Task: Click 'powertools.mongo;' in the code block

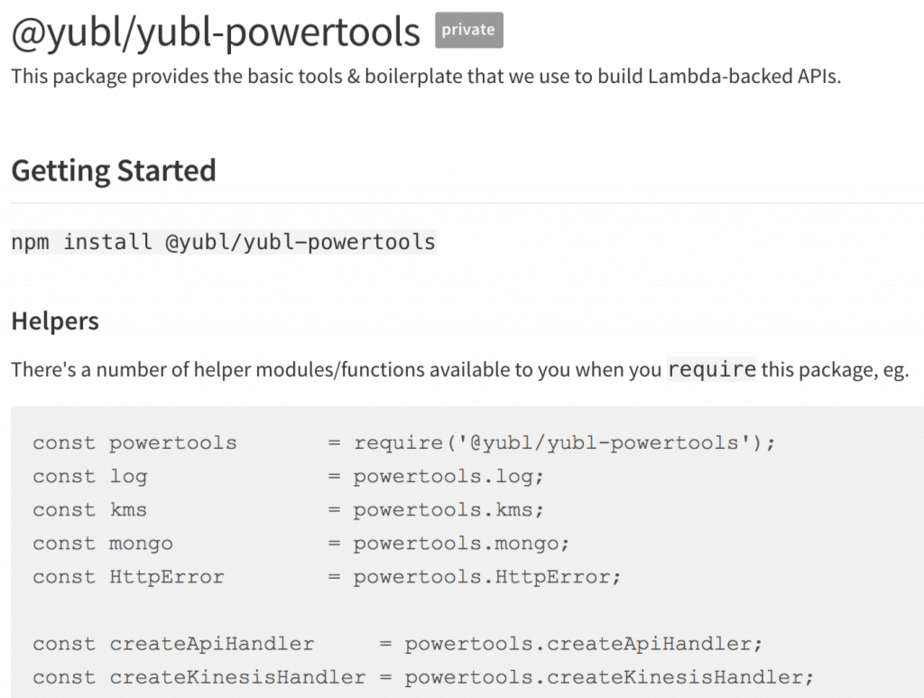Action: click(462, 544)
